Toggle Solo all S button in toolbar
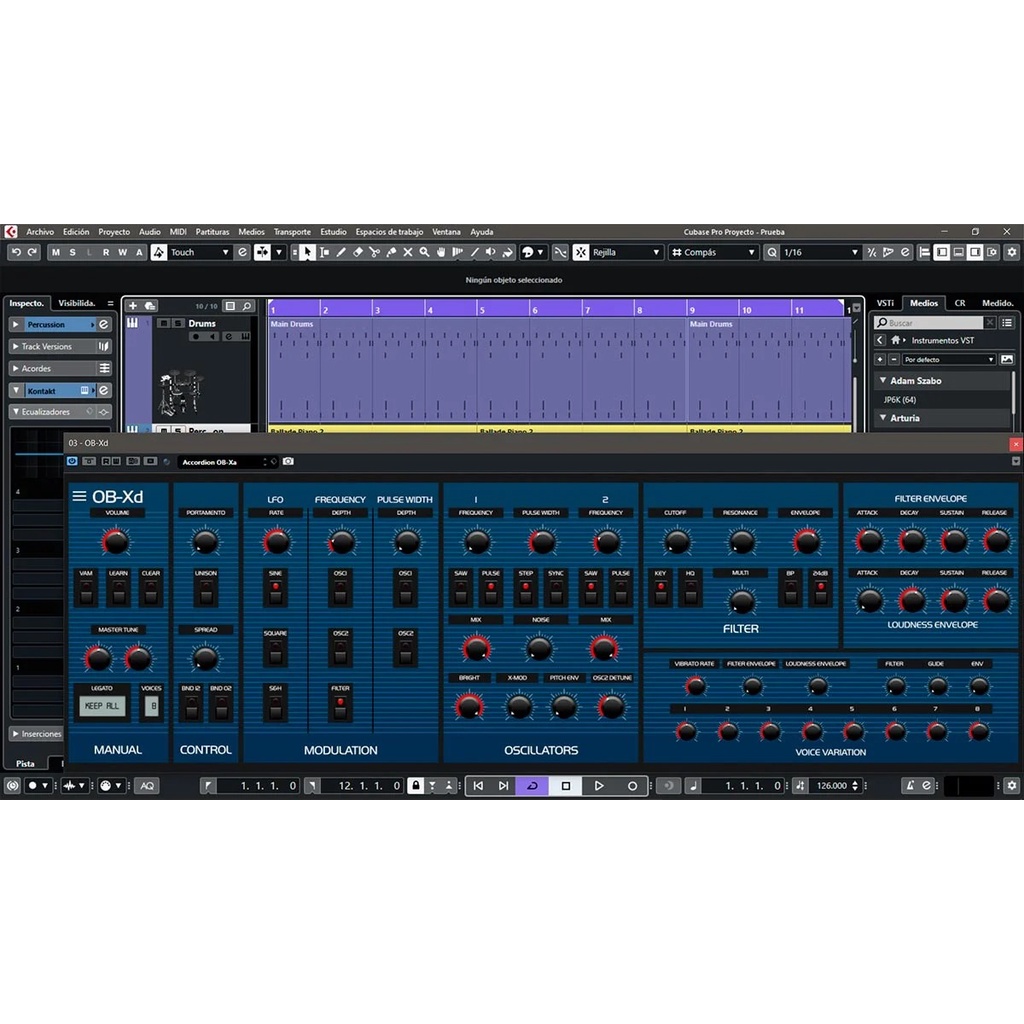 (72, 252)
